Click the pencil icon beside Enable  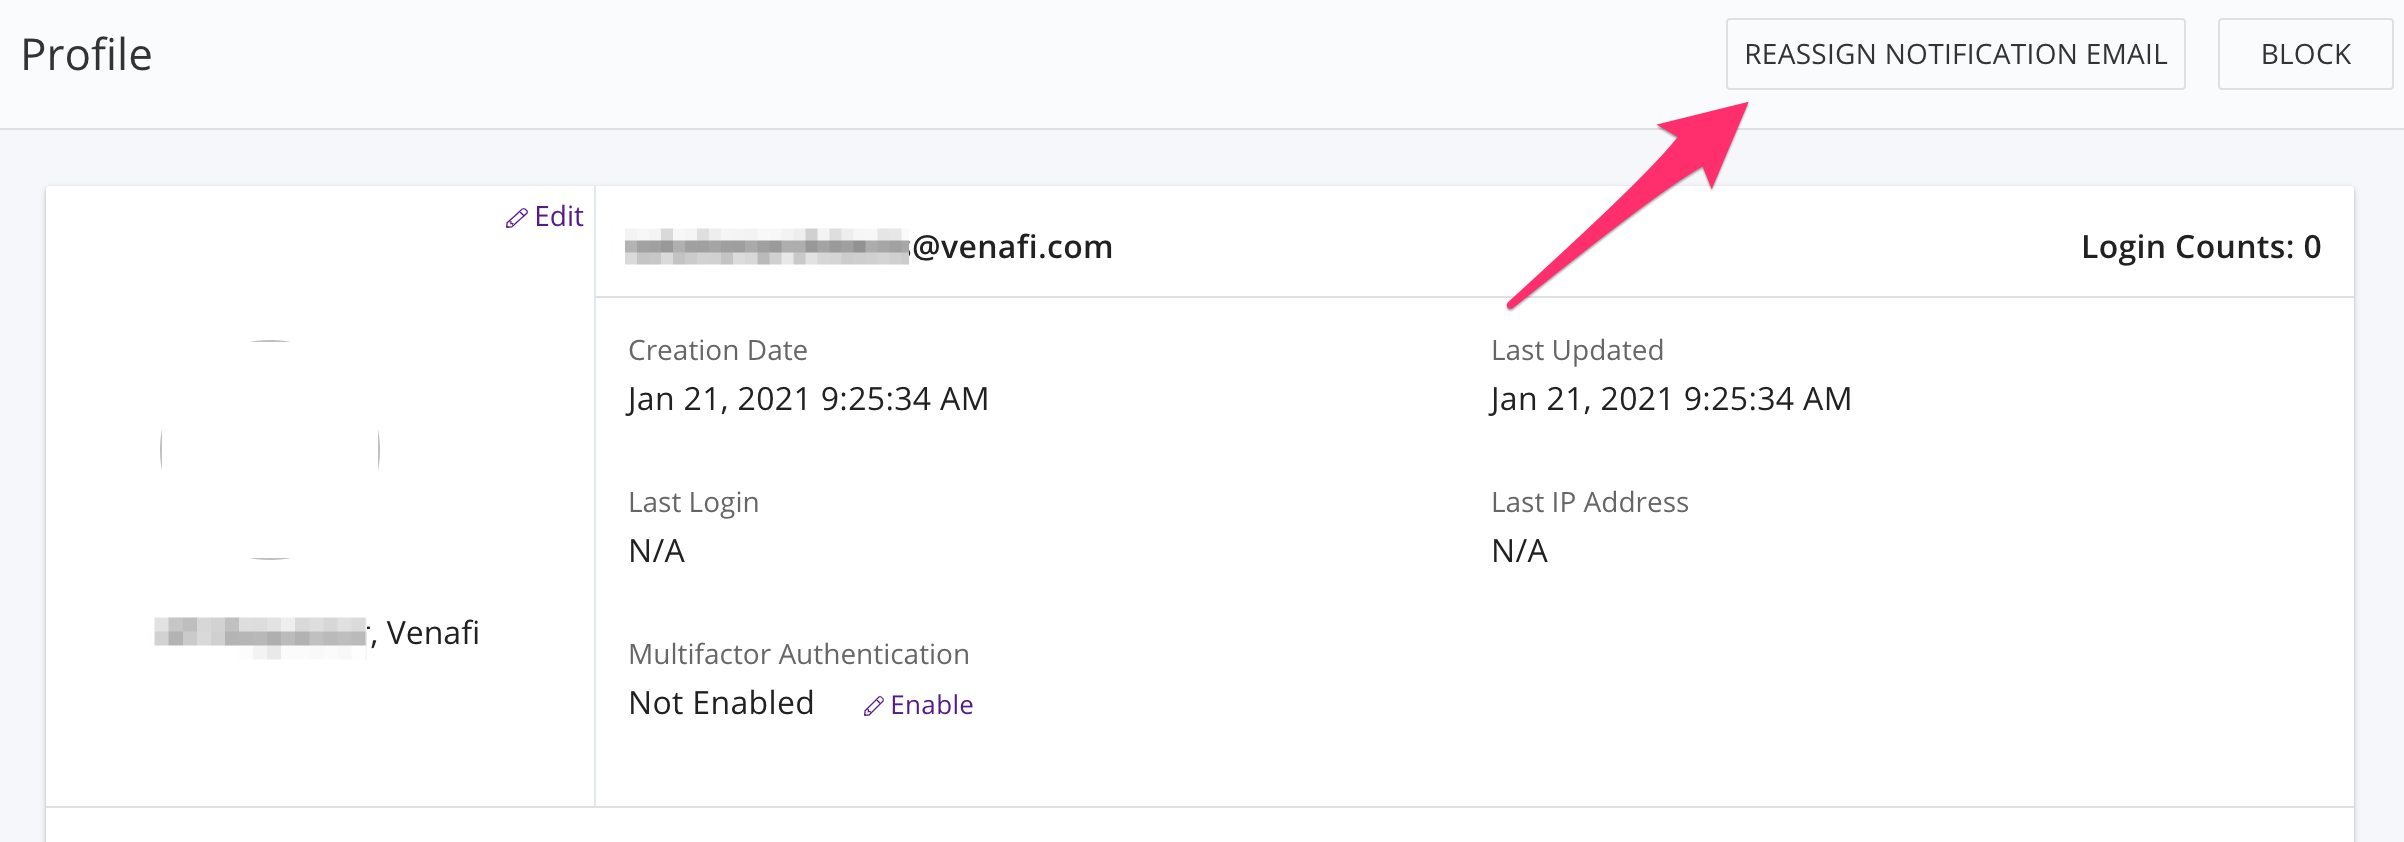(x=873, y=706)
